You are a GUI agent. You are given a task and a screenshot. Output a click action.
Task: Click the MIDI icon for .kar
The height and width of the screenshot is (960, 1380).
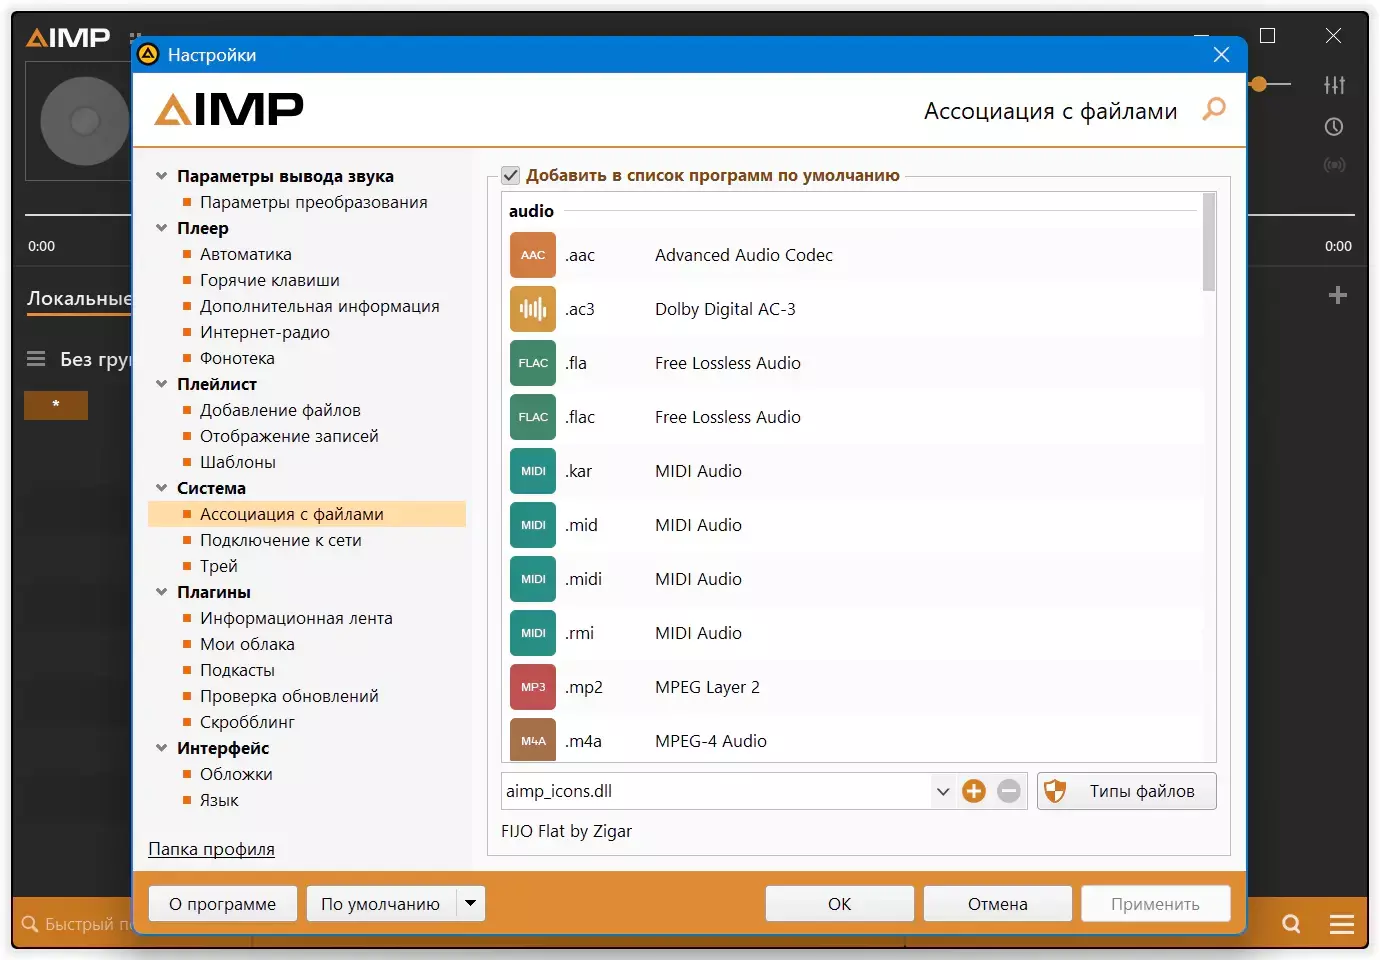point(533,471)
